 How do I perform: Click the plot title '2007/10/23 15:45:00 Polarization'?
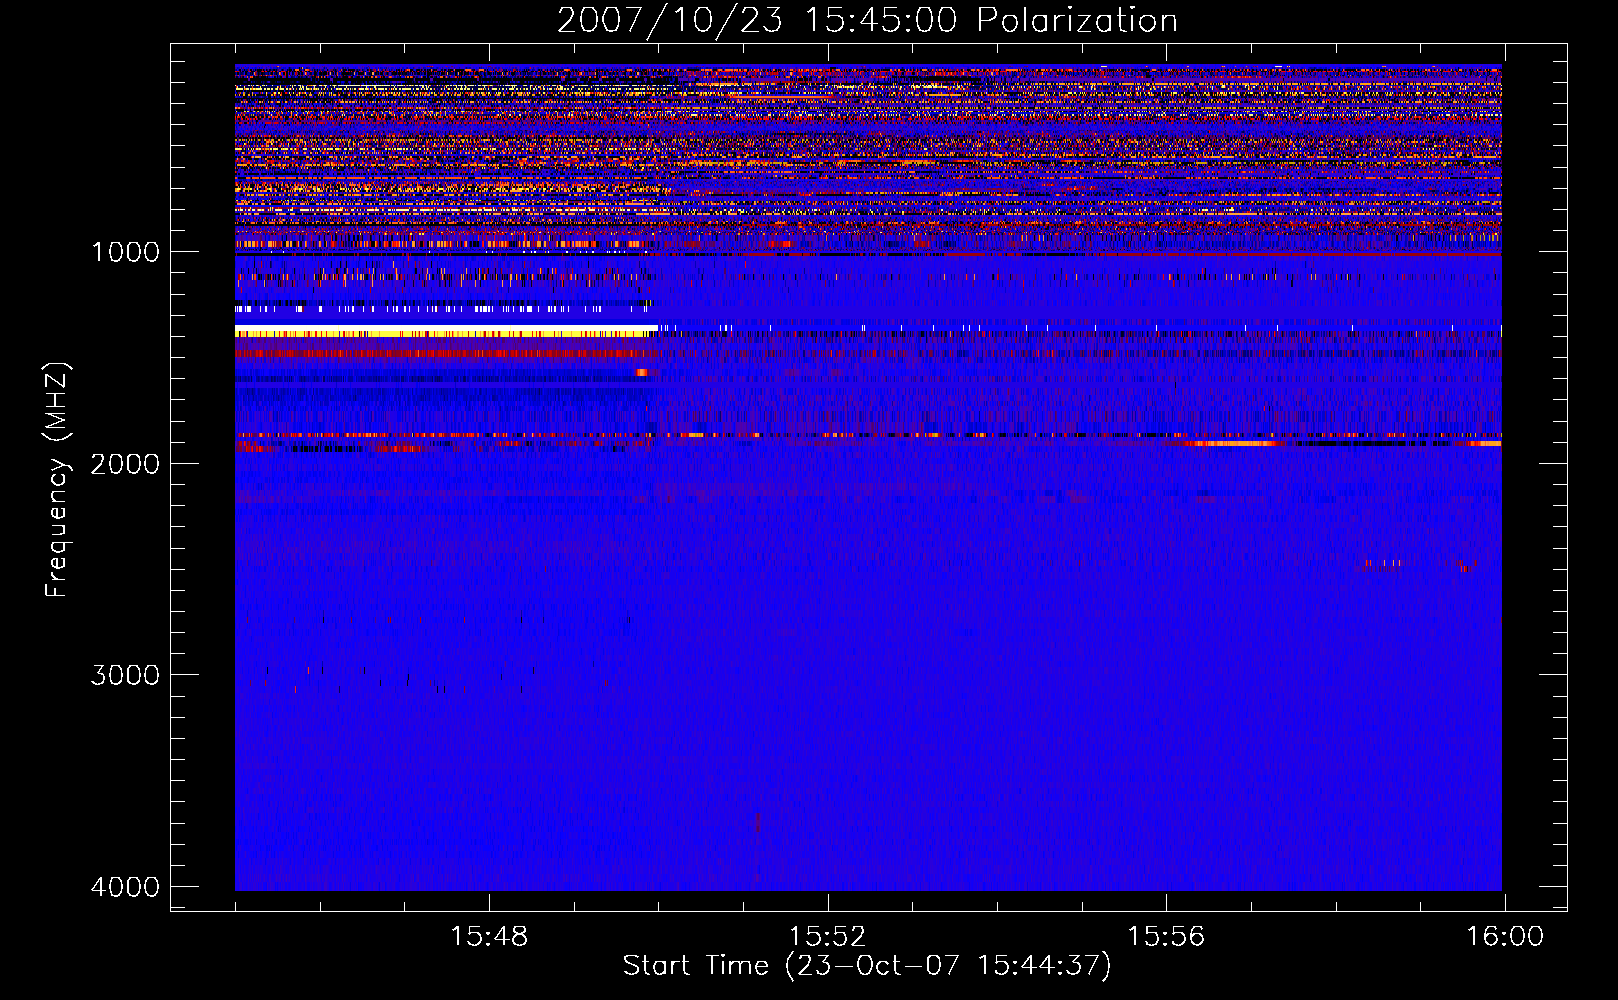tap(867, 21)
